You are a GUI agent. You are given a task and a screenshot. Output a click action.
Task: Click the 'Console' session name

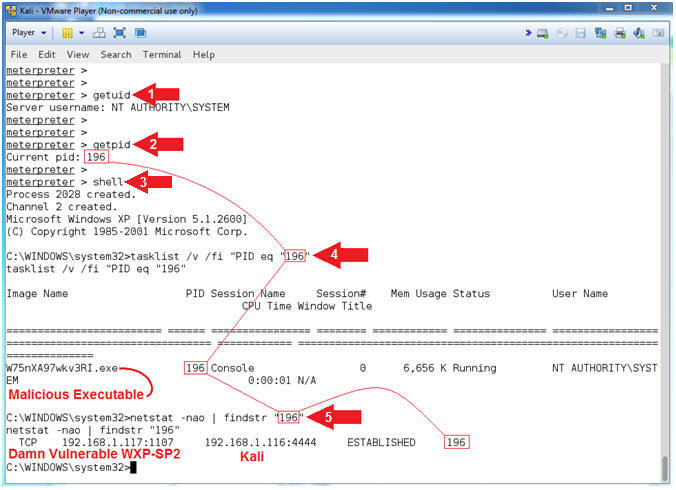pos(232,368)
